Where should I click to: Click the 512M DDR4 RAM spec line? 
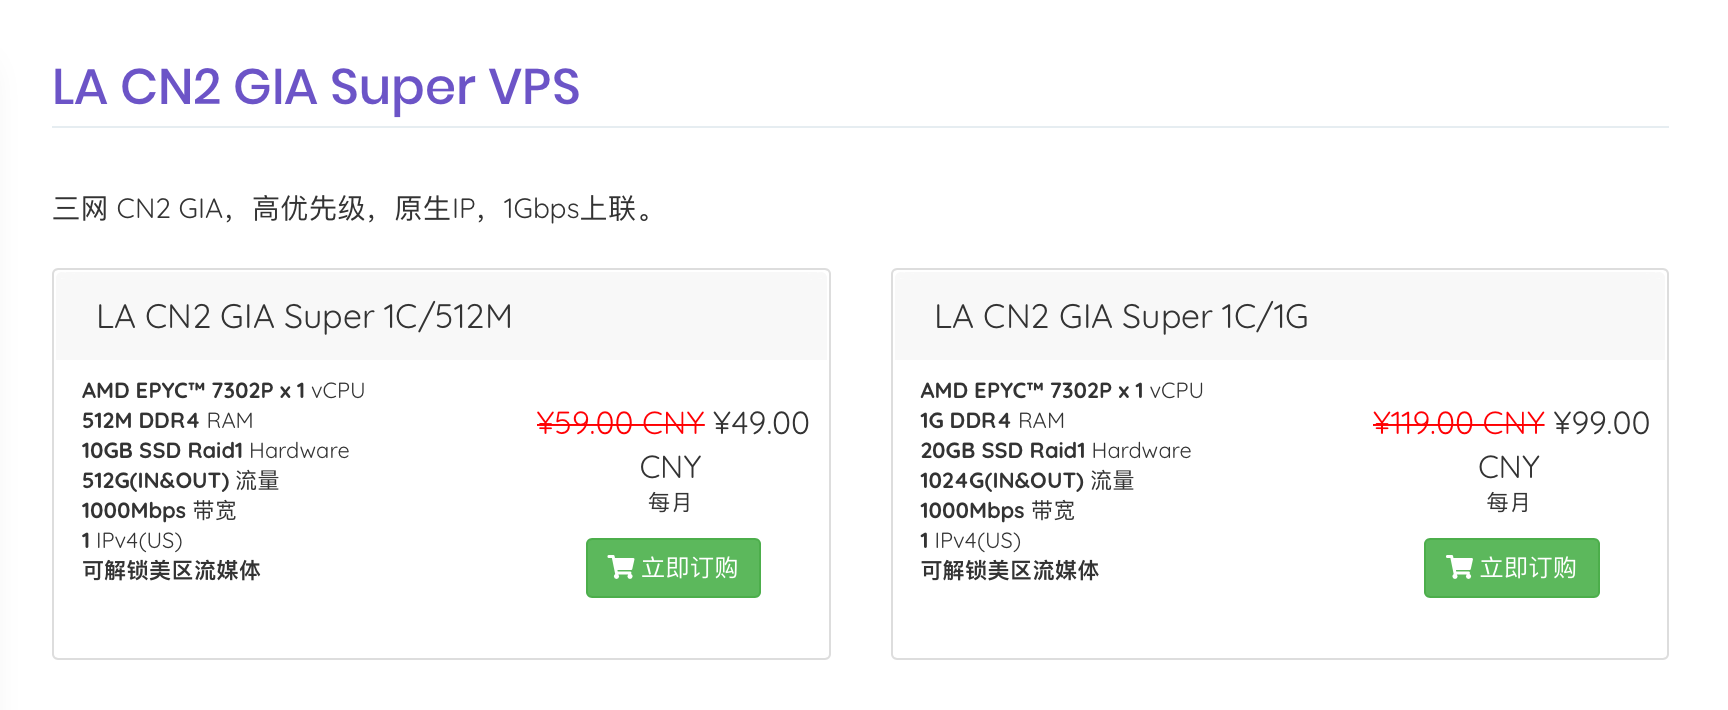coord(167,421)
